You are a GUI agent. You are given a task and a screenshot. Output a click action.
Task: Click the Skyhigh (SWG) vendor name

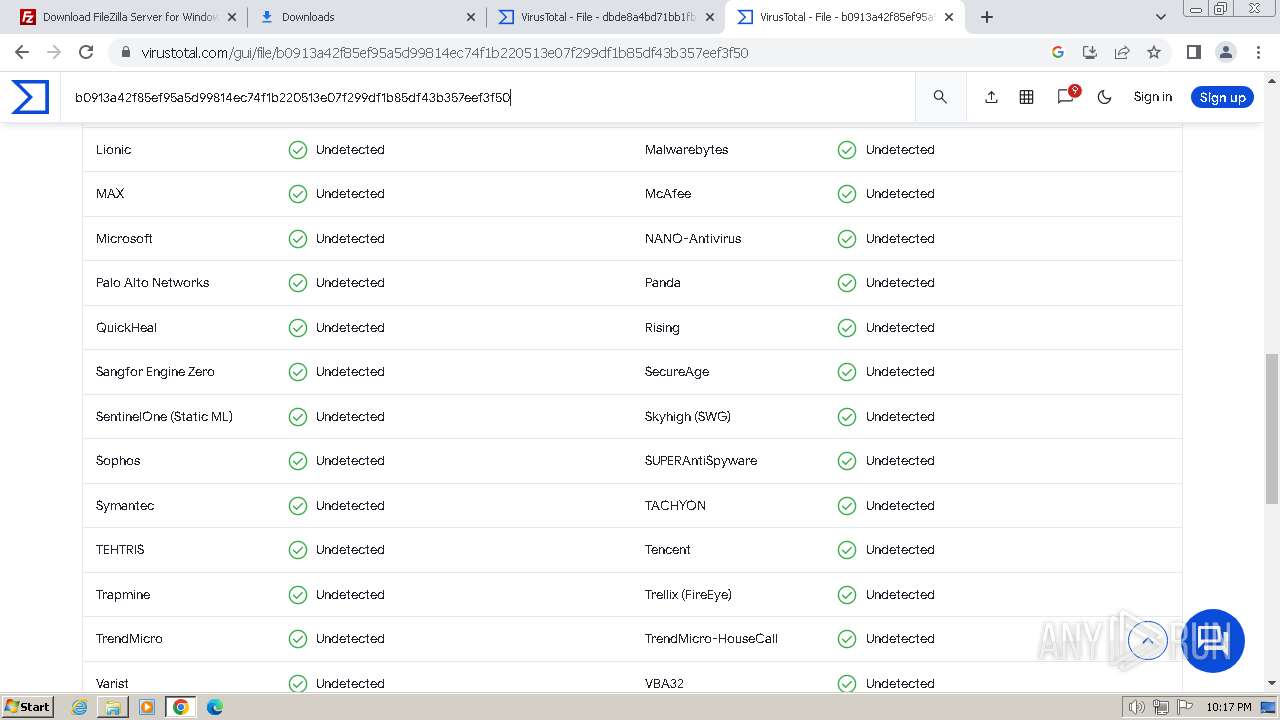click(687, 417)
